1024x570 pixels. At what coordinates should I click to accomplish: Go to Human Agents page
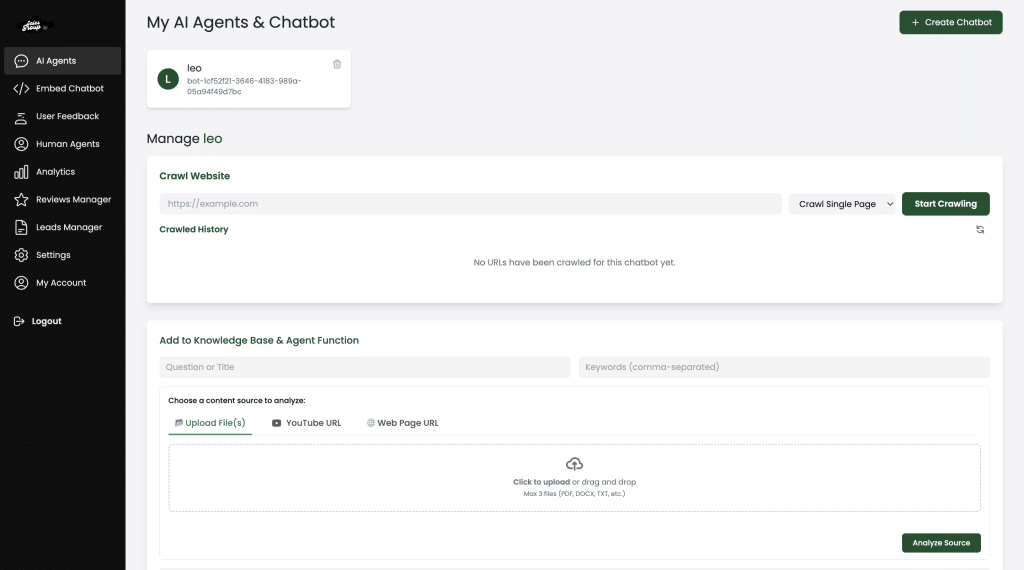(63, 144)
